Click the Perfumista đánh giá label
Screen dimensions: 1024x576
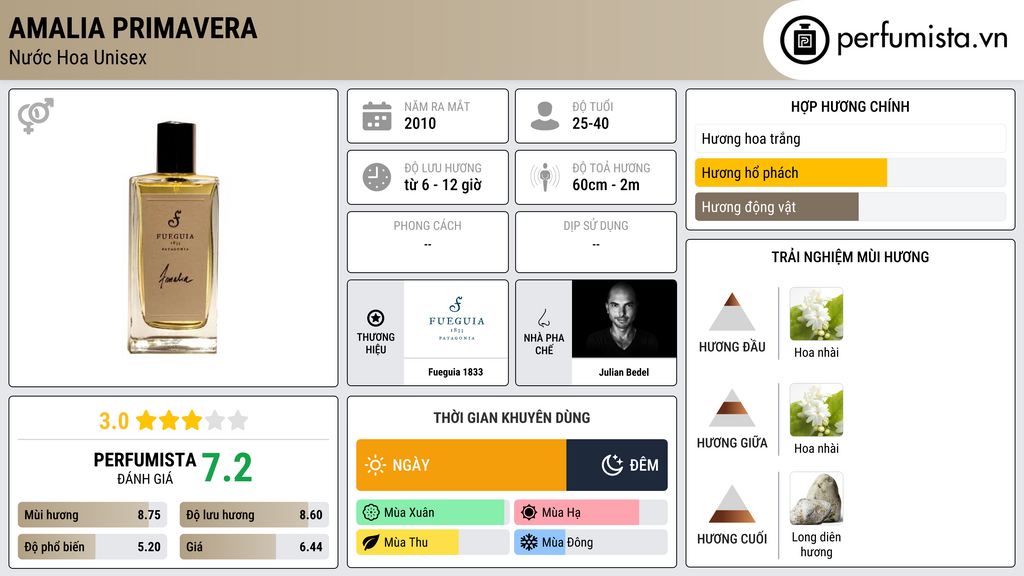click(144, 469)
